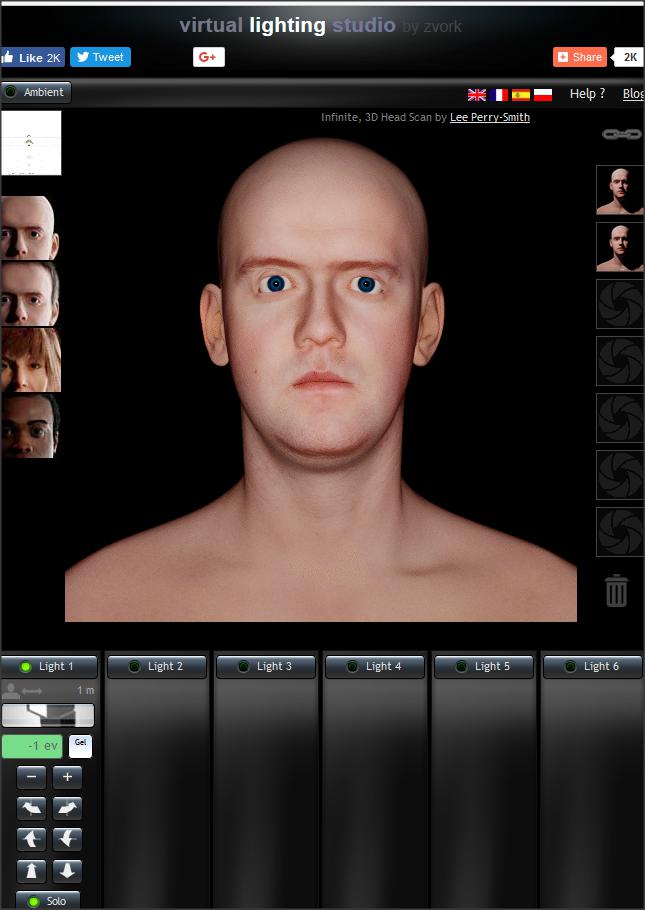
Task: Lower the light with down arrow
Action: [67, 871]
